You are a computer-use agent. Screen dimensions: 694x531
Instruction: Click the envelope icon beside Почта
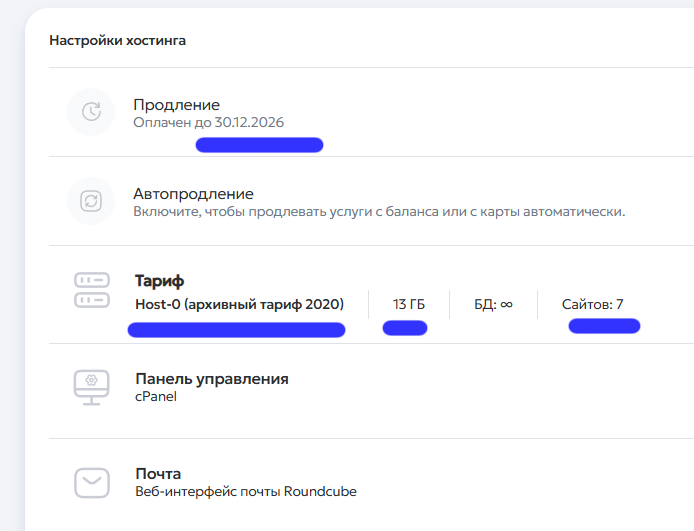point(92,482)
